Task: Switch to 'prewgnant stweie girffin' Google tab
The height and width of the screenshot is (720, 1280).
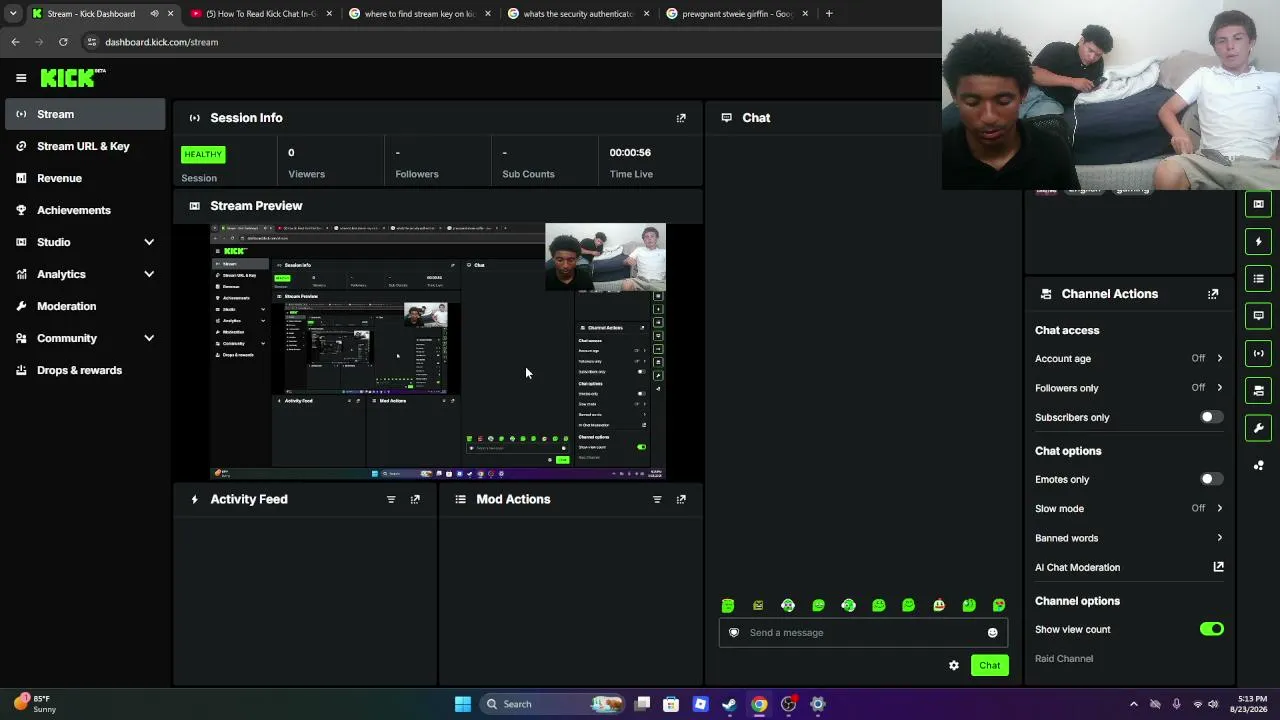Action: pos(738,14)
